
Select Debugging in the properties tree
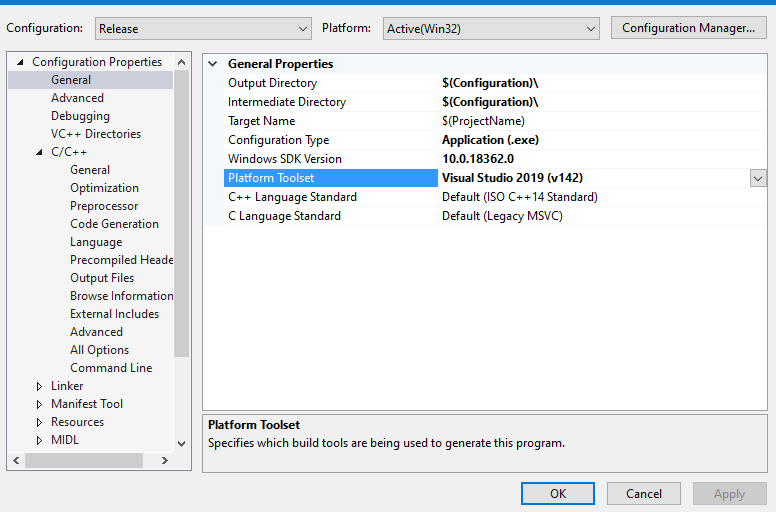(80, 116)
